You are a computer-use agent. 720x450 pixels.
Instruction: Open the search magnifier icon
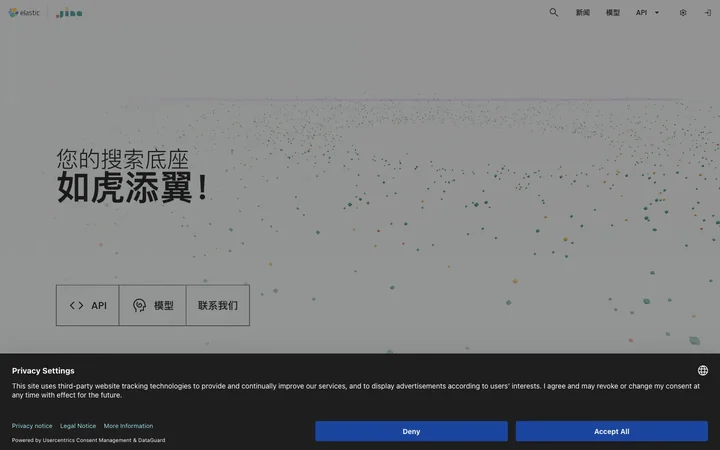click(554, 12)
